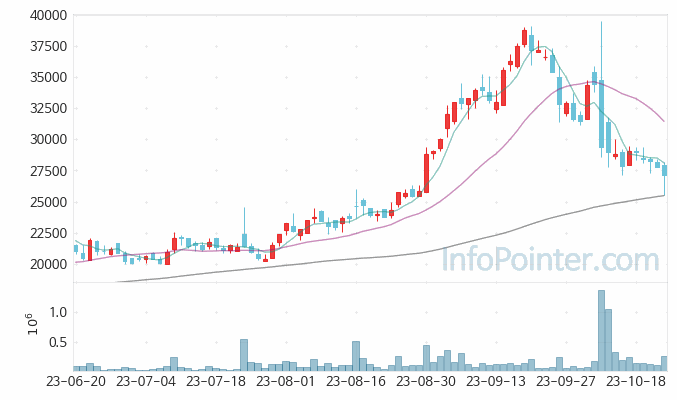Click the 32500 price axis label
Viewport: 677px width, 400px height.
48,108
